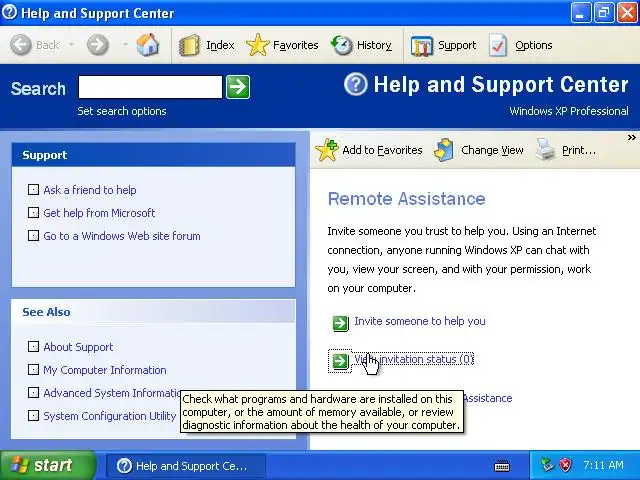Open Set search options link
640x480 pixels.
click(x=122, y=111)
